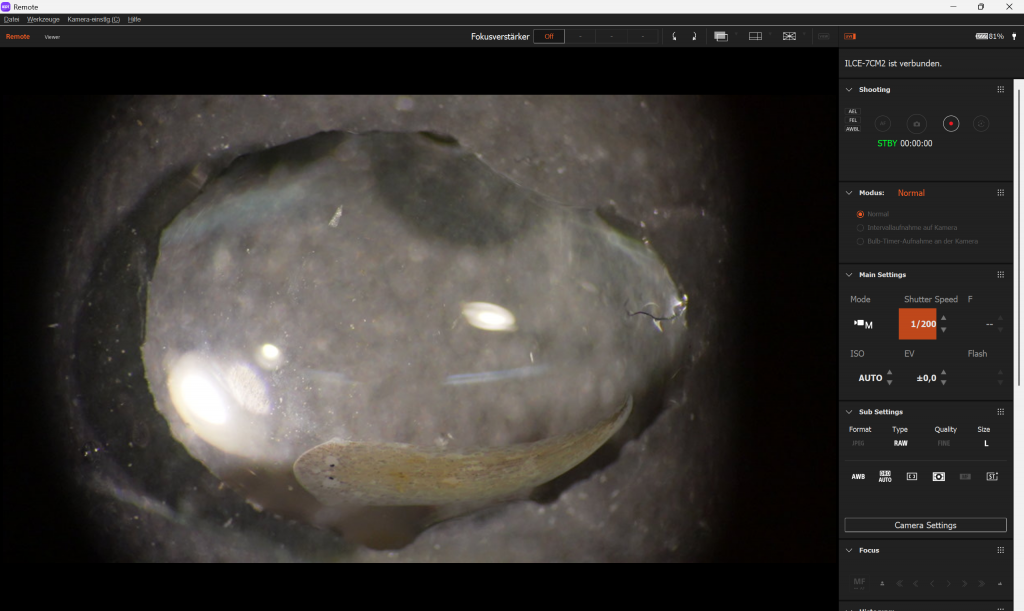Open the Hilfe menu
1024x611 pixels.
click(x=134, y=19)
